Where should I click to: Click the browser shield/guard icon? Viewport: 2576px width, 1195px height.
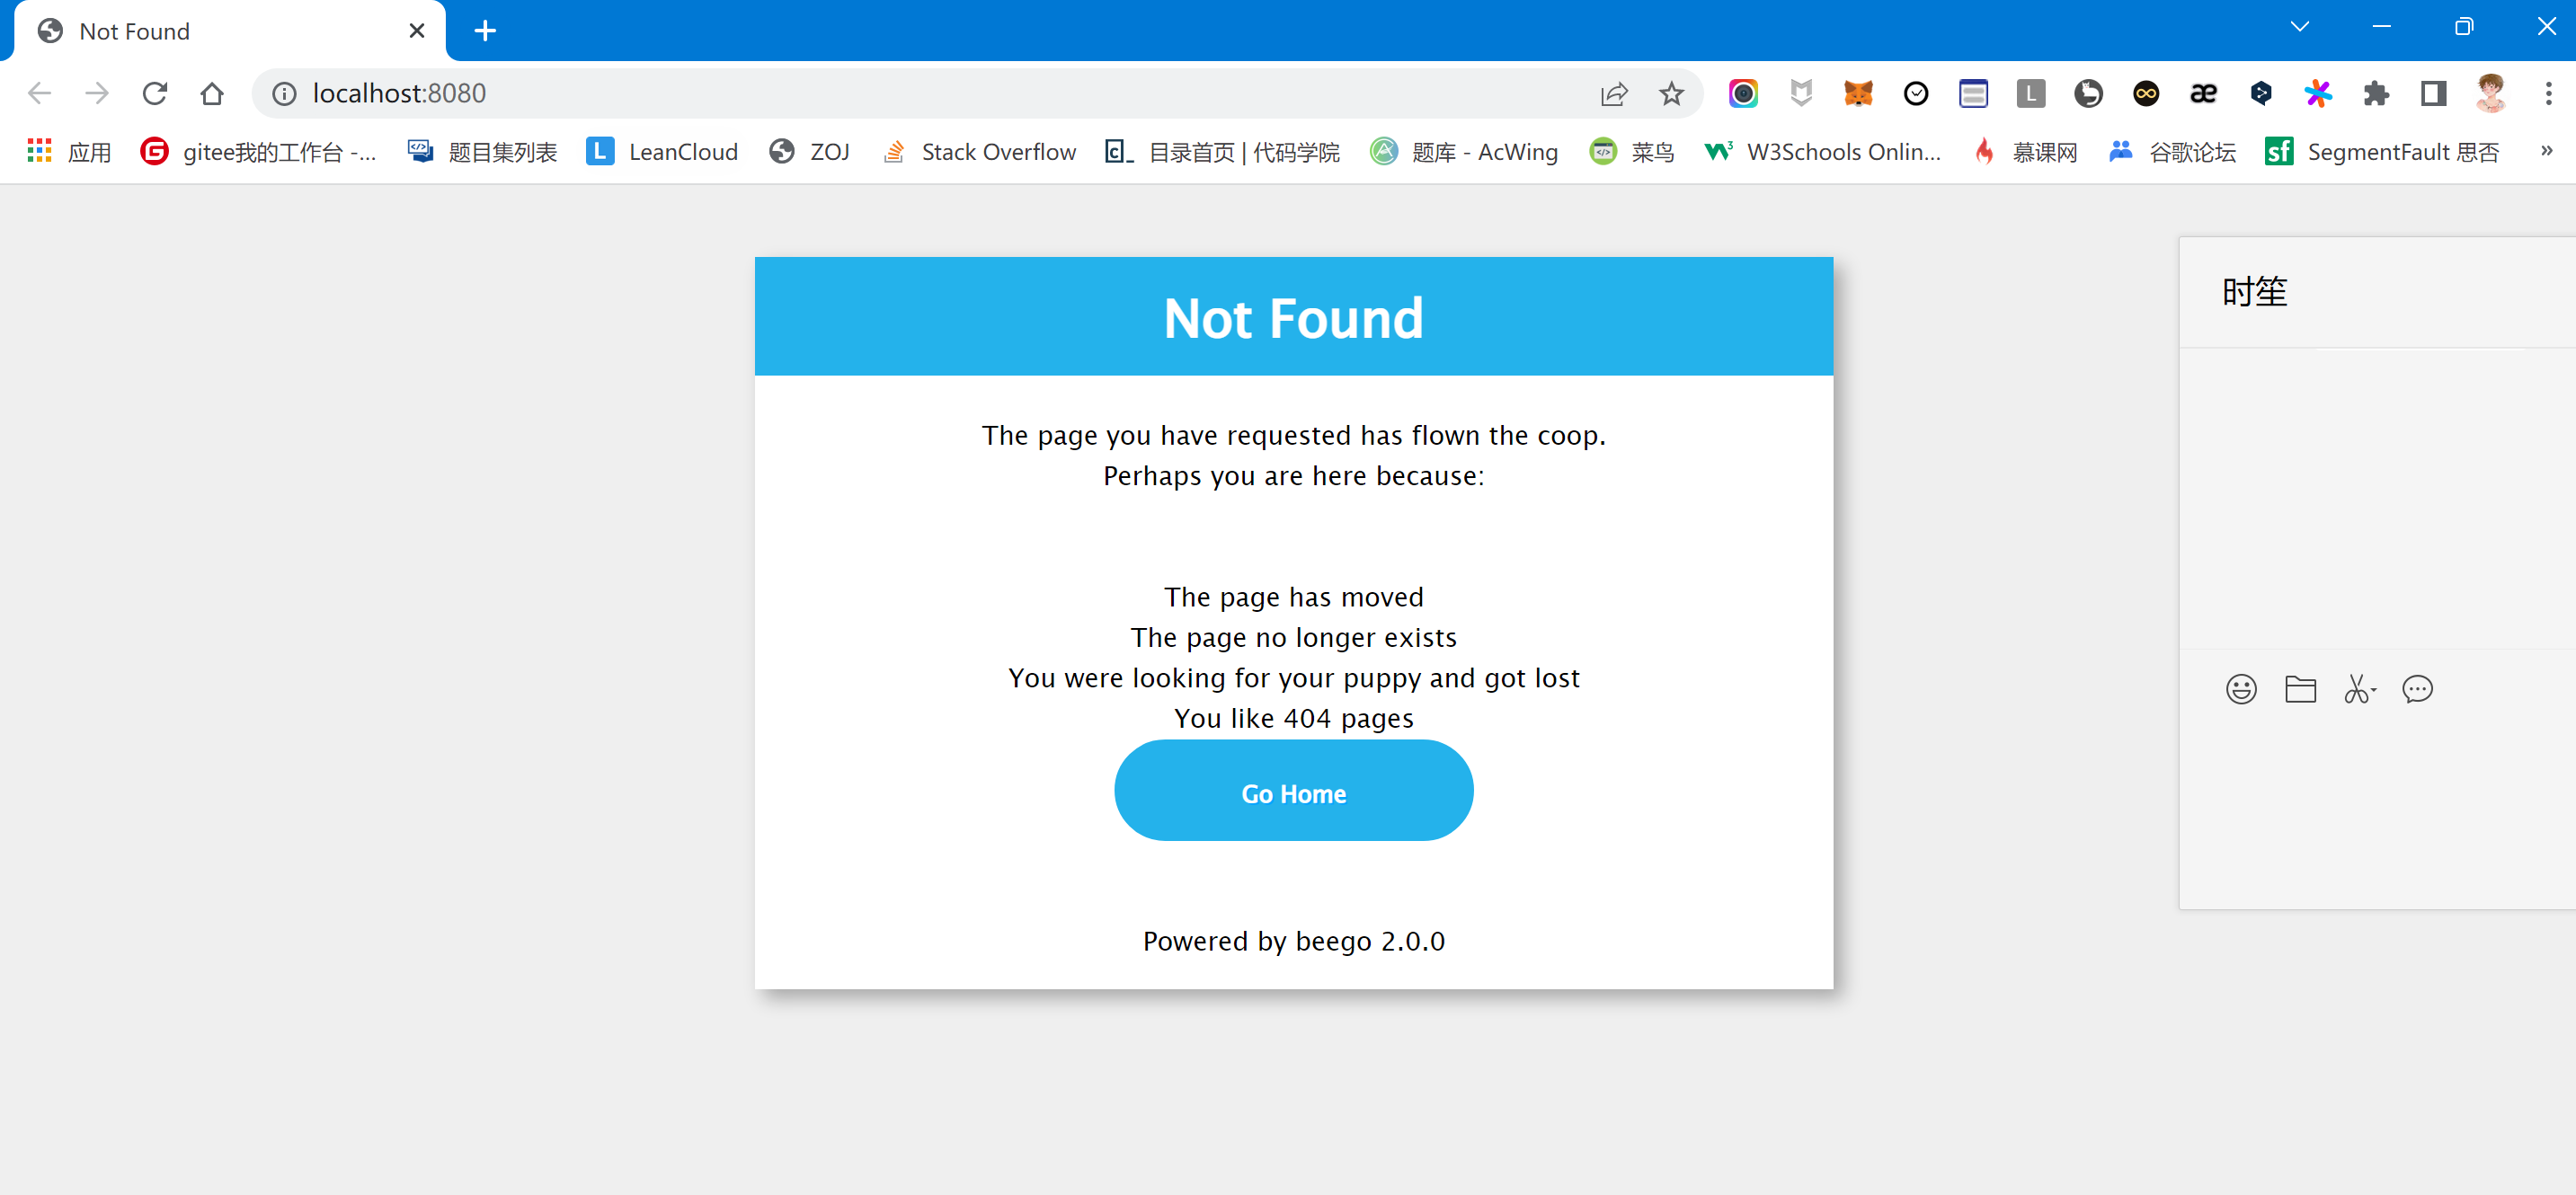[1800, 92]
